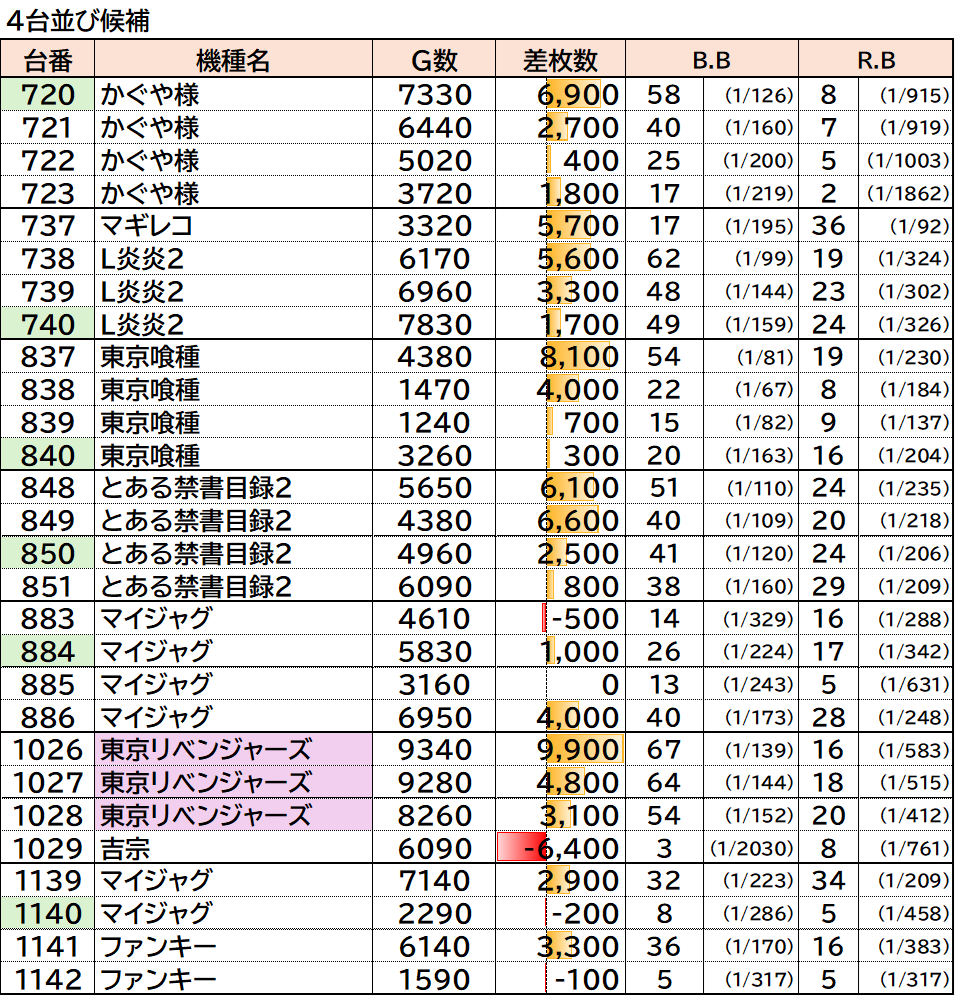Select the title 4台並び候補

(78, 20)
